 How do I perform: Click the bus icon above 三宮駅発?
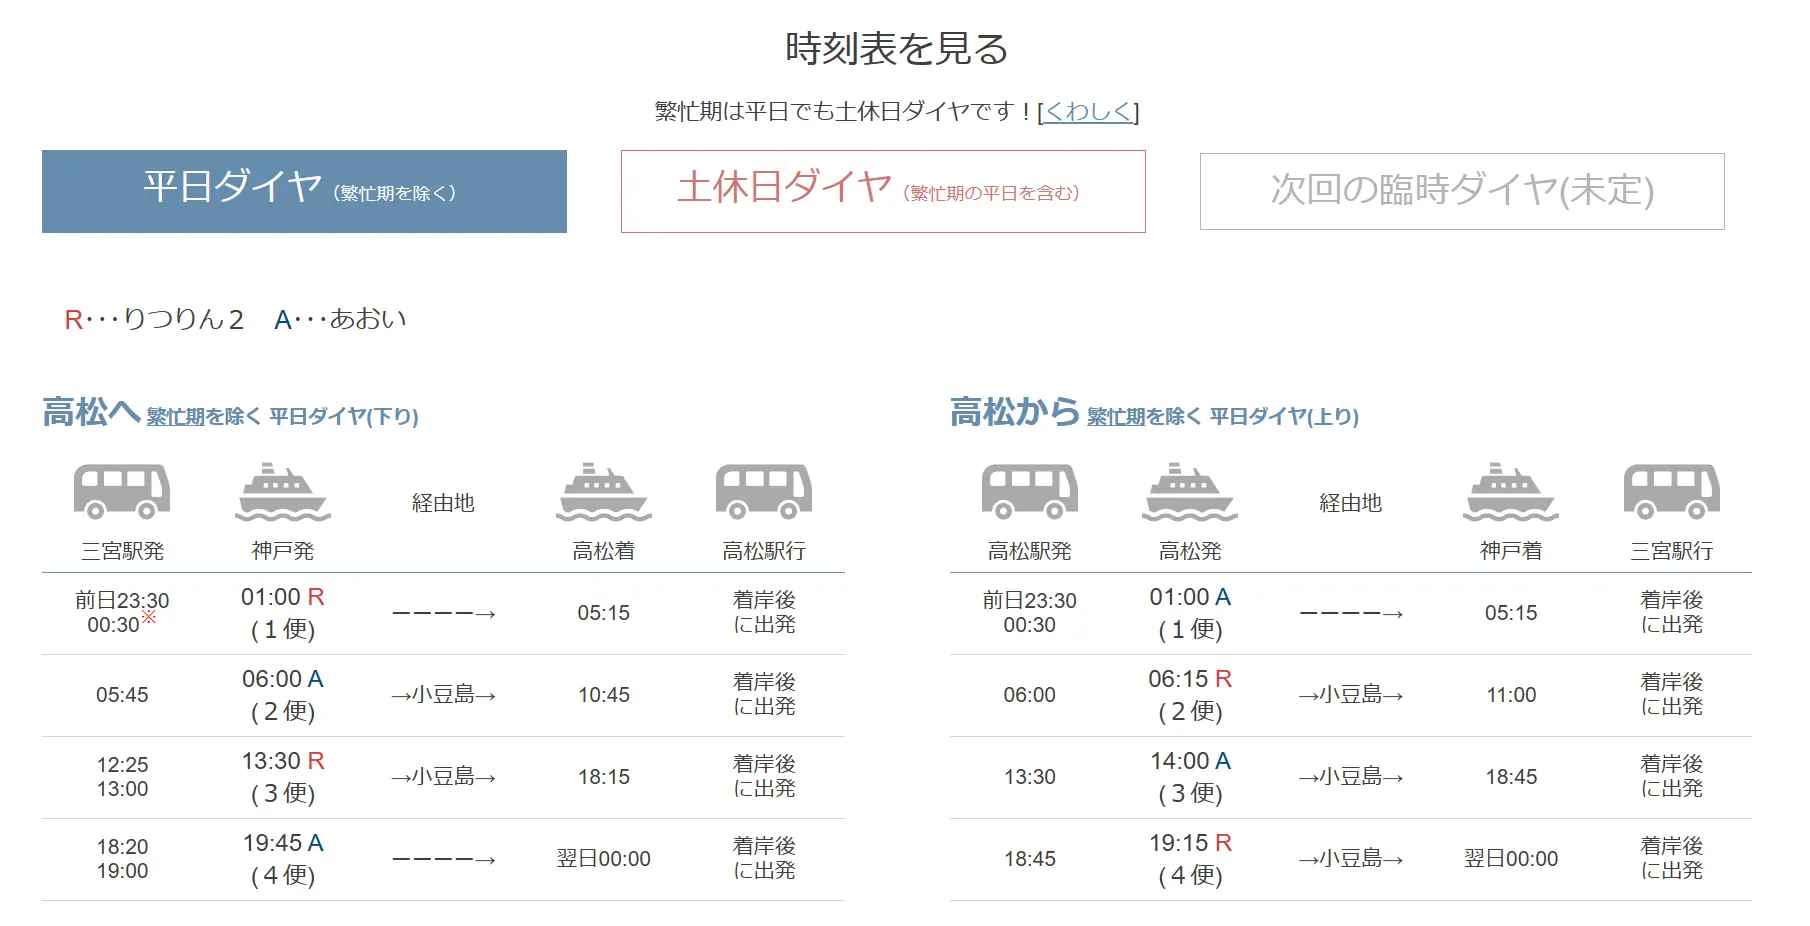[122, 492]
